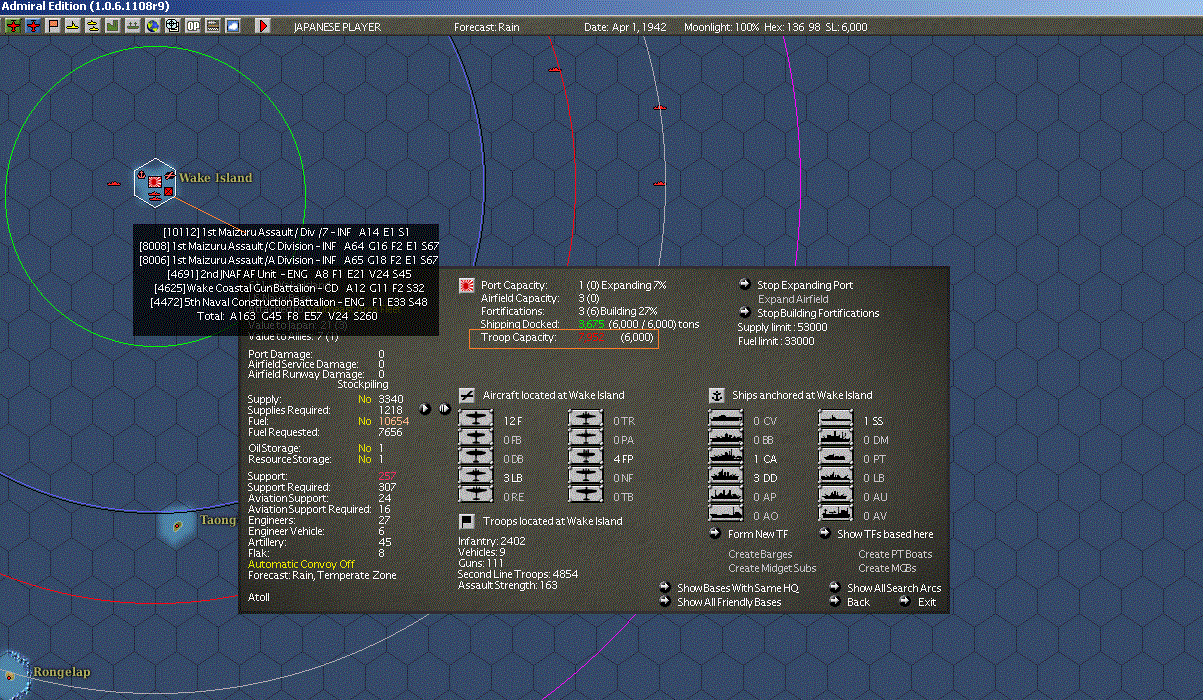Toggle Expand Airfield option

point(793,299)
